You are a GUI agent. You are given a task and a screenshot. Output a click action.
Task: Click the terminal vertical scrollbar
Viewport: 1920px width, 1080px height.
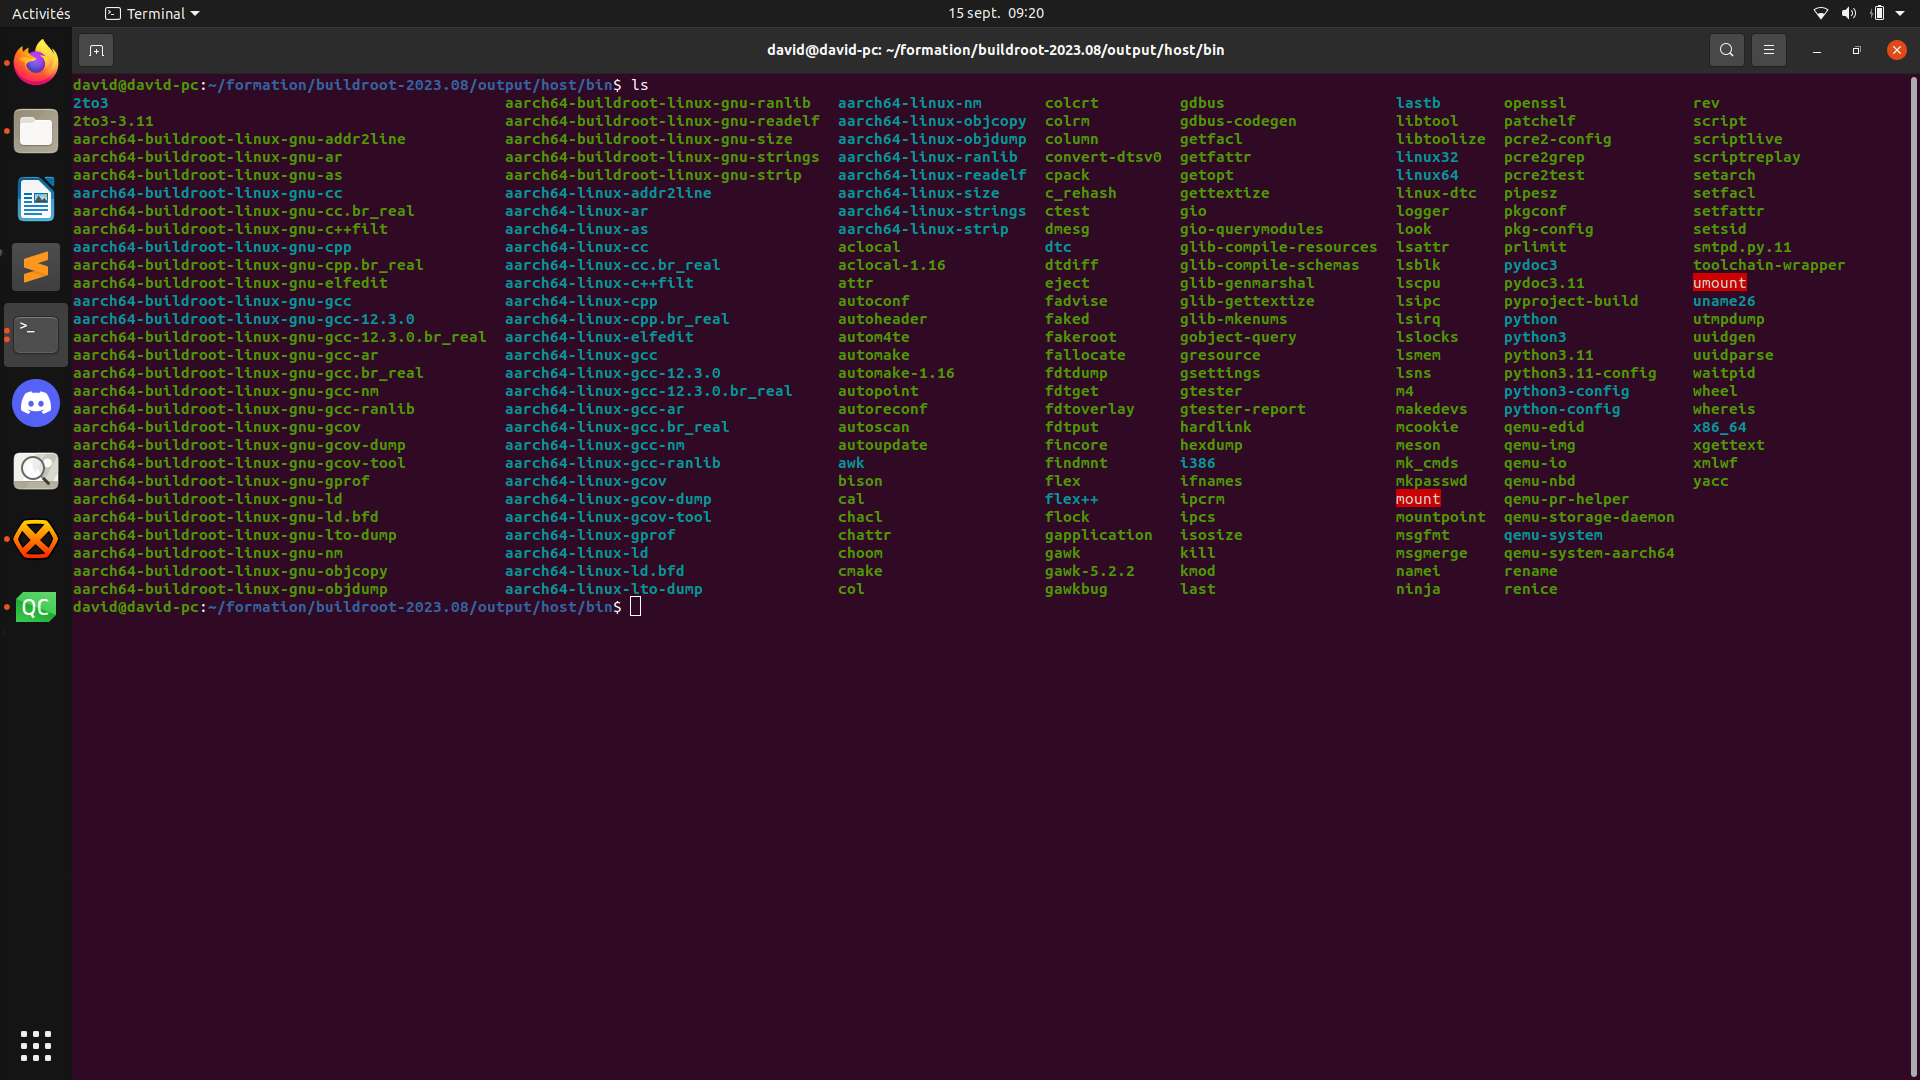click(x=1914, y=576)
